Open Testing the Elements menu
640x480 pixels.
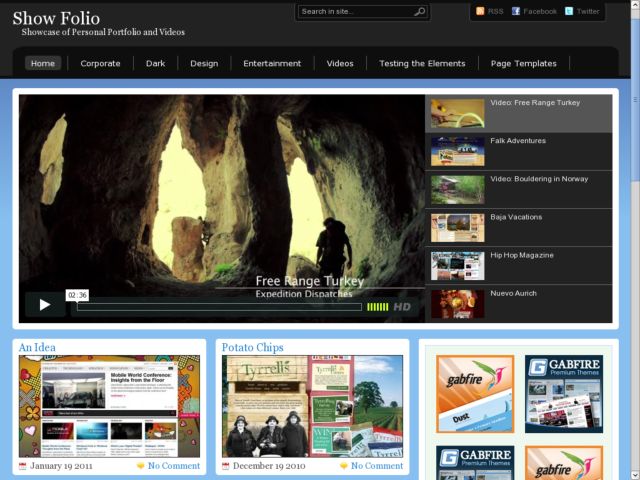(422, 63)
